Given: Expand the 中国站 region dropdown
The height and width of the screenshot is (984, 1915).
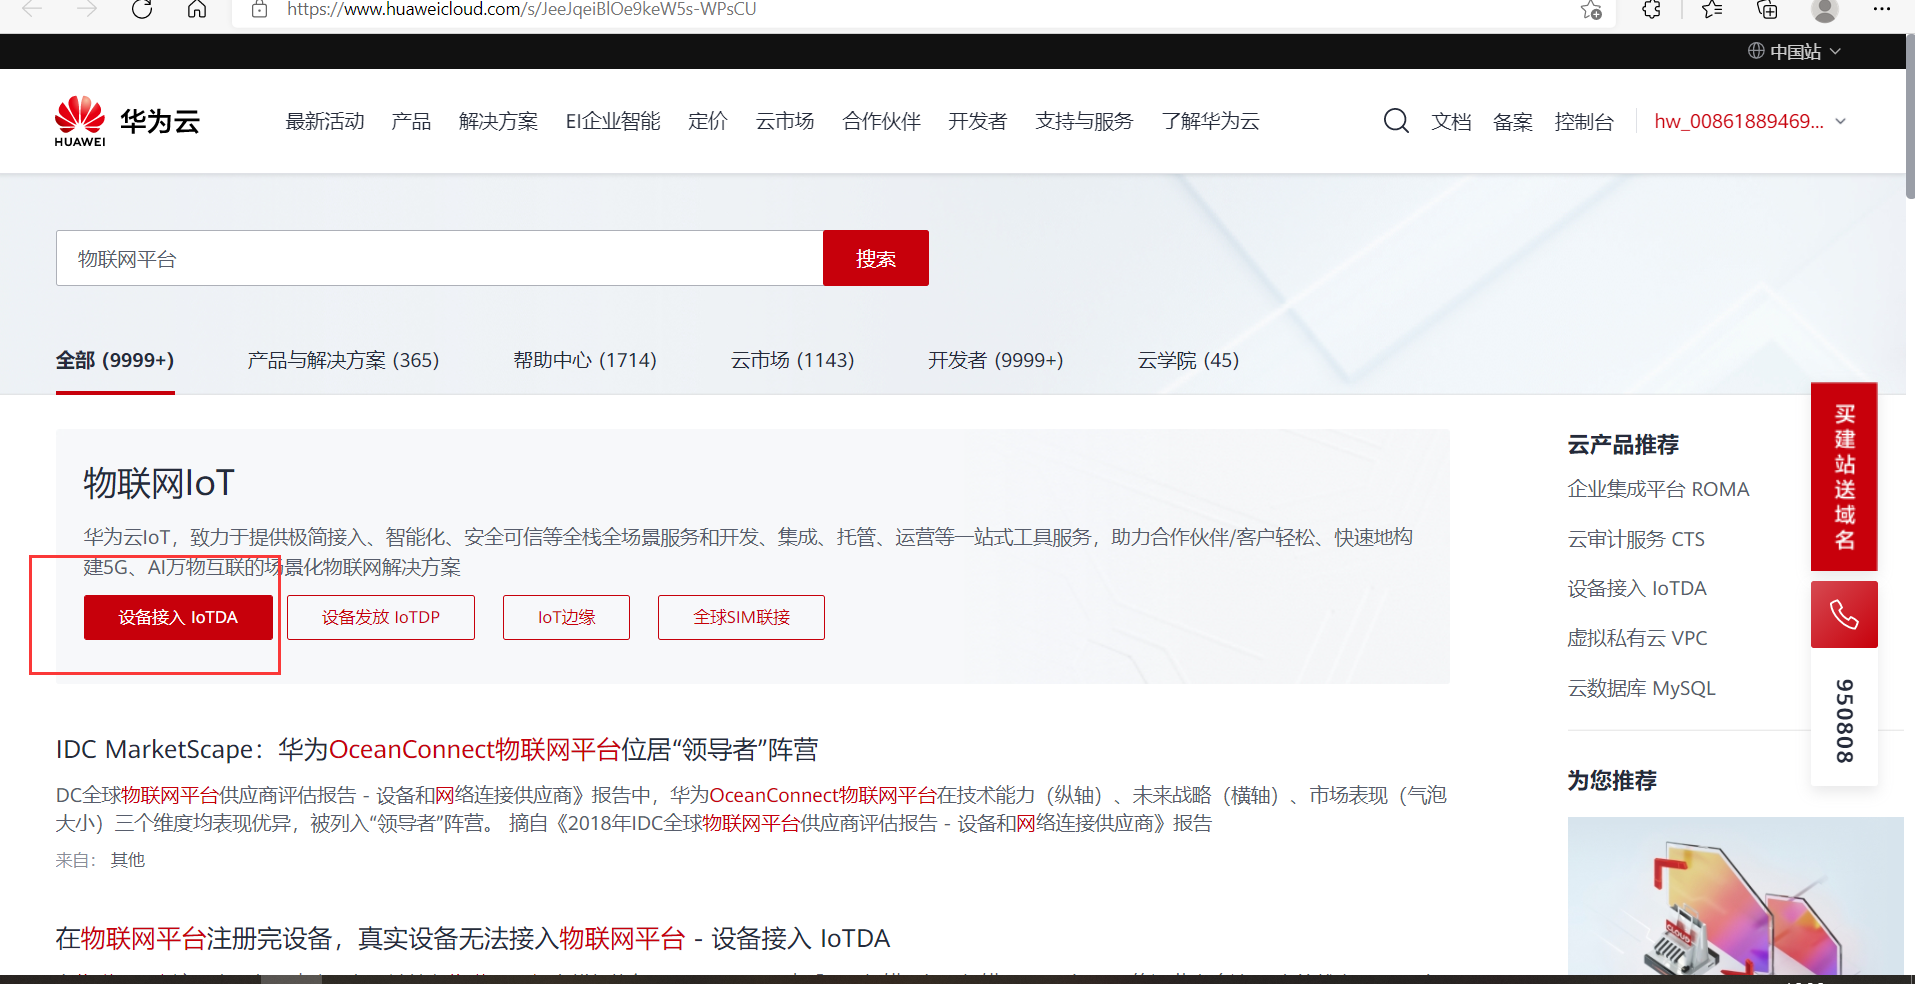Looking at the screenshot, I should click(x=1805, y=51).
